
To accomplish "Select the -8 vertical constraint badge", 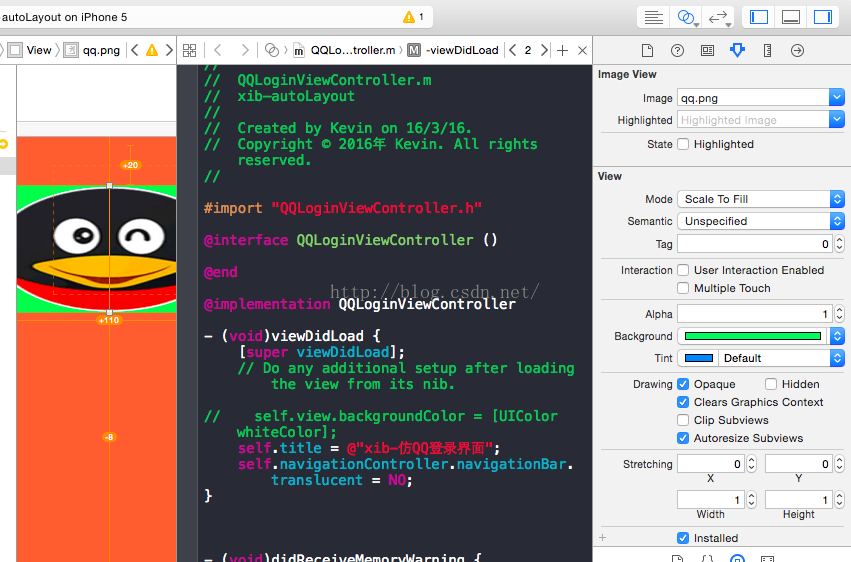I will [x=109, y=437].
